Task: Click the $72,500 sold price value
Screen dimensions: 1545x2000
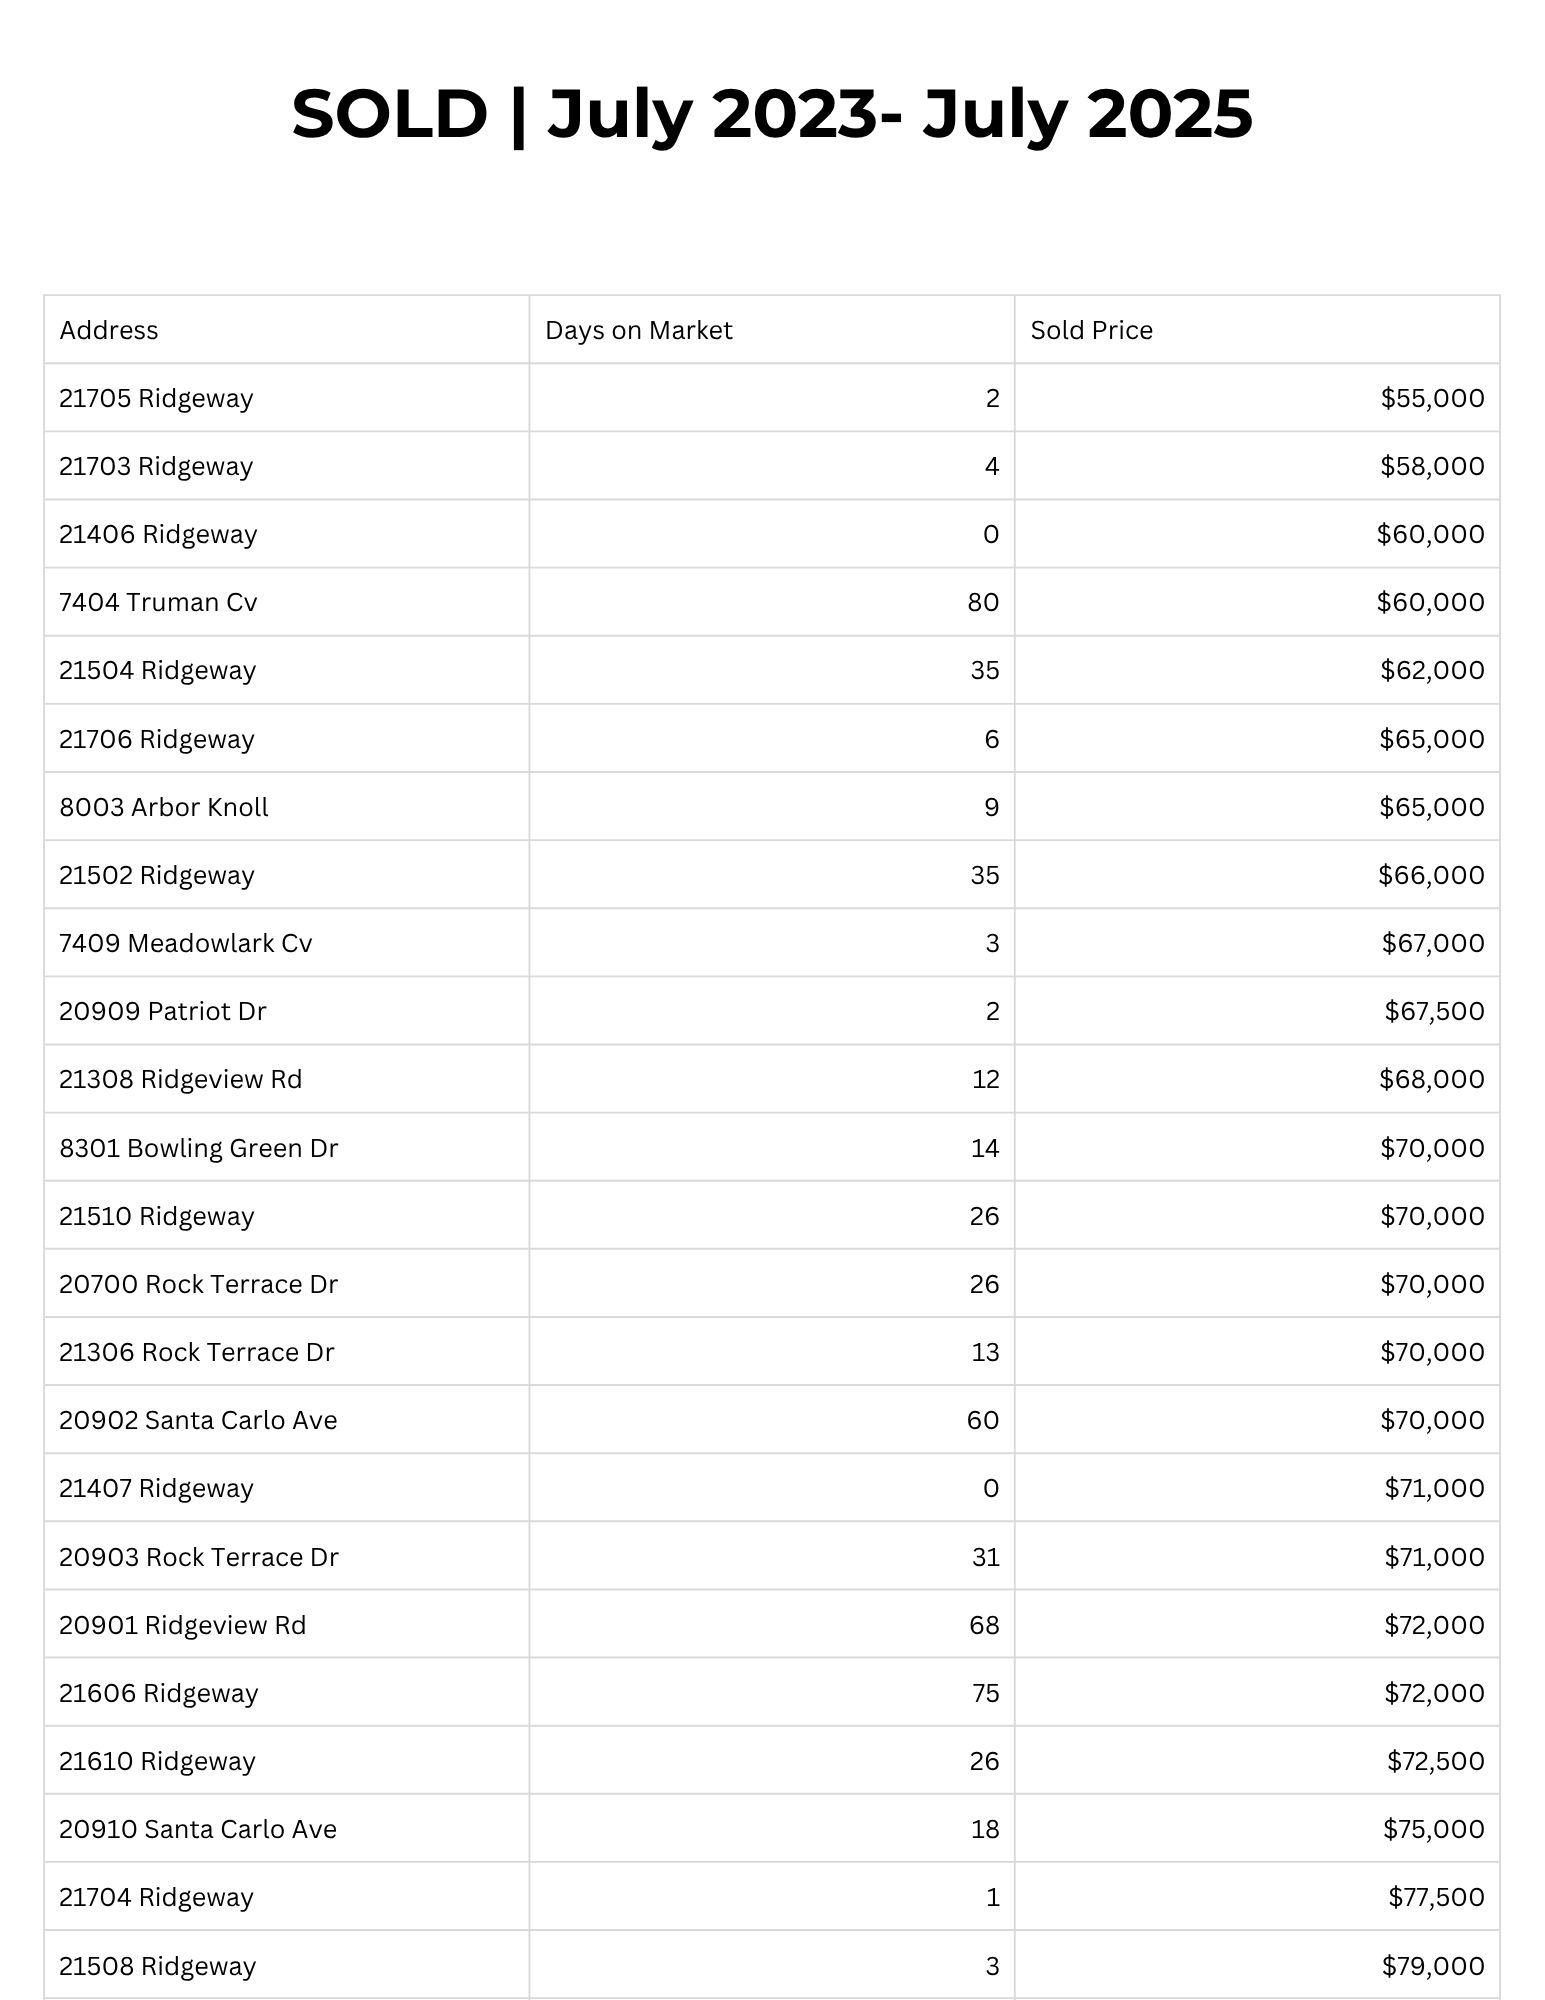Action: point(1435,1761)
